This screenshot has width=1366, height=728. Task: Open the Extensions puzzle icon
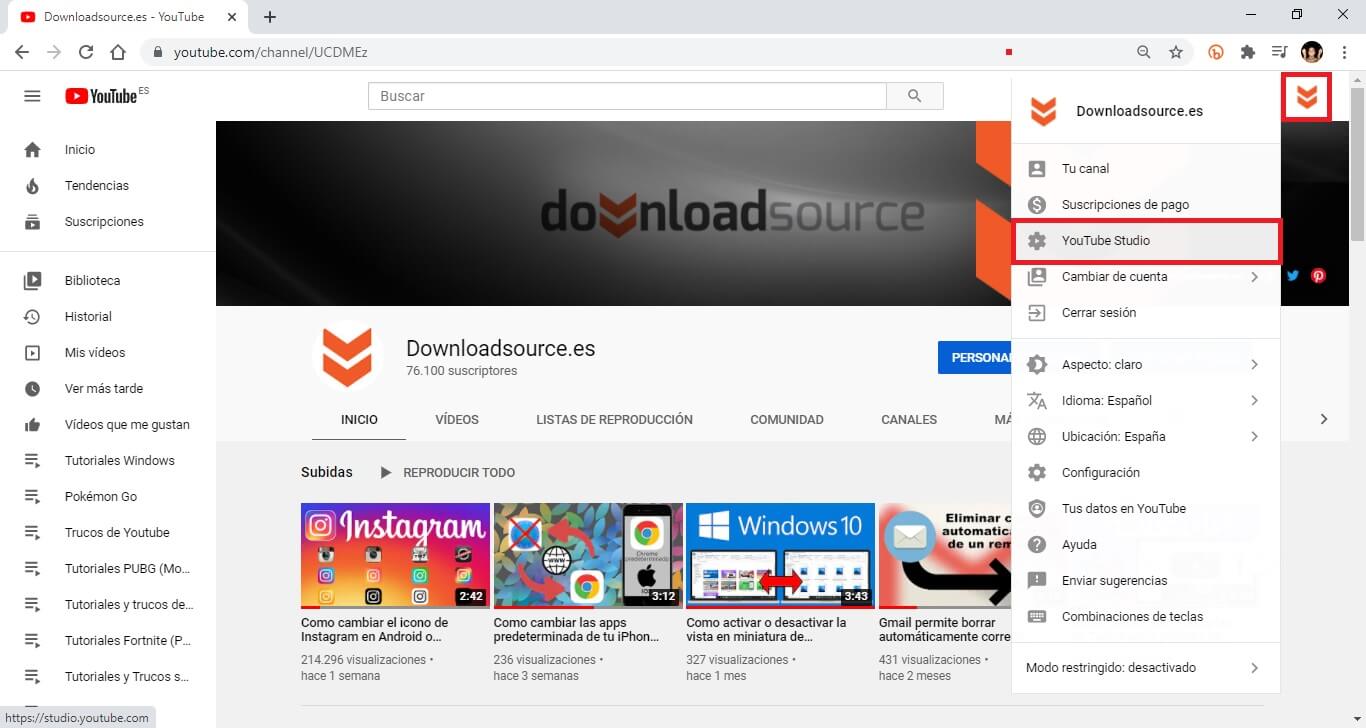(1248, 52)
